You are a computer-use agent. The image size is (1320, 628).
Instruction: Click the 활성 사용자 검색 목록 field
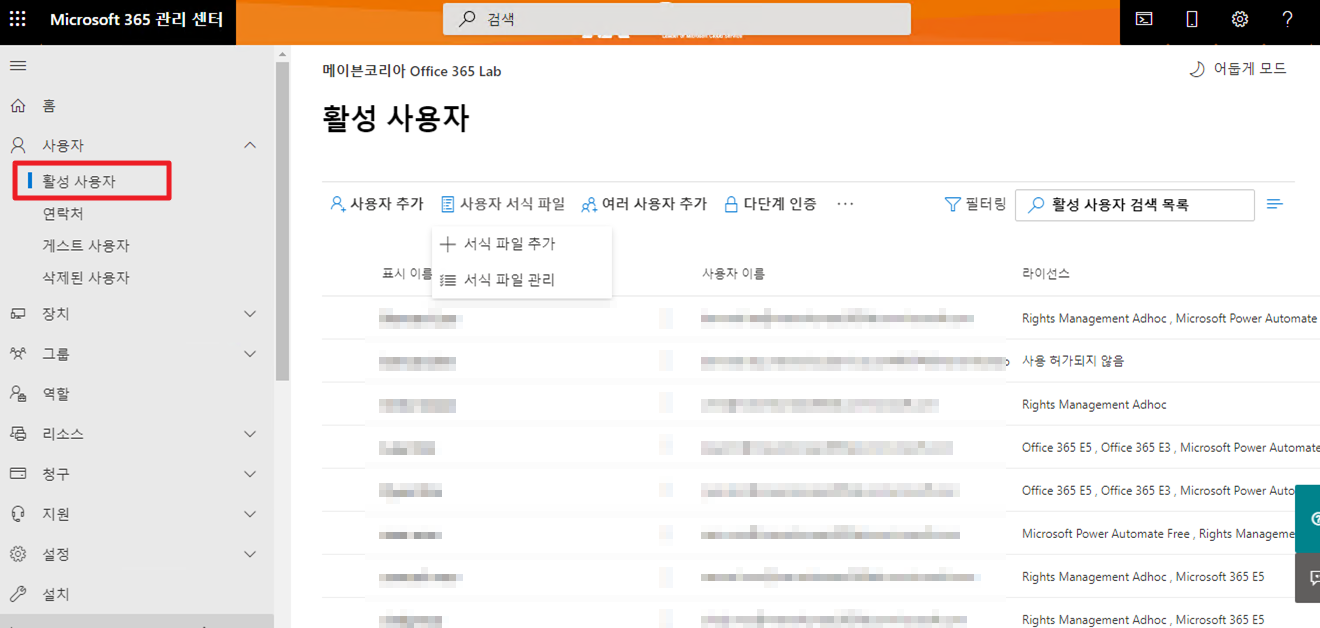[1135, 204]
